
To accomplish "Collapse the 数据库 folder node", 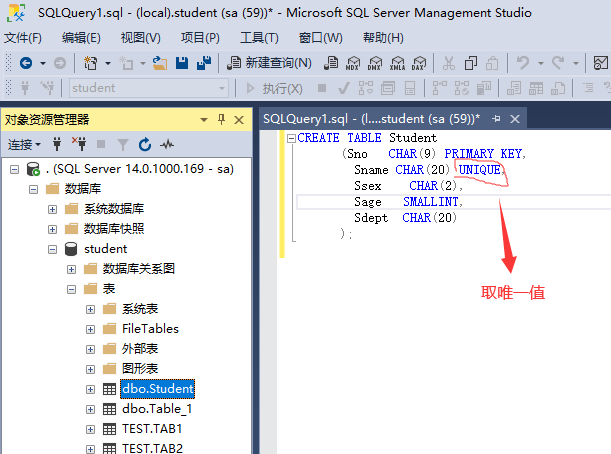I will point(34,189).
